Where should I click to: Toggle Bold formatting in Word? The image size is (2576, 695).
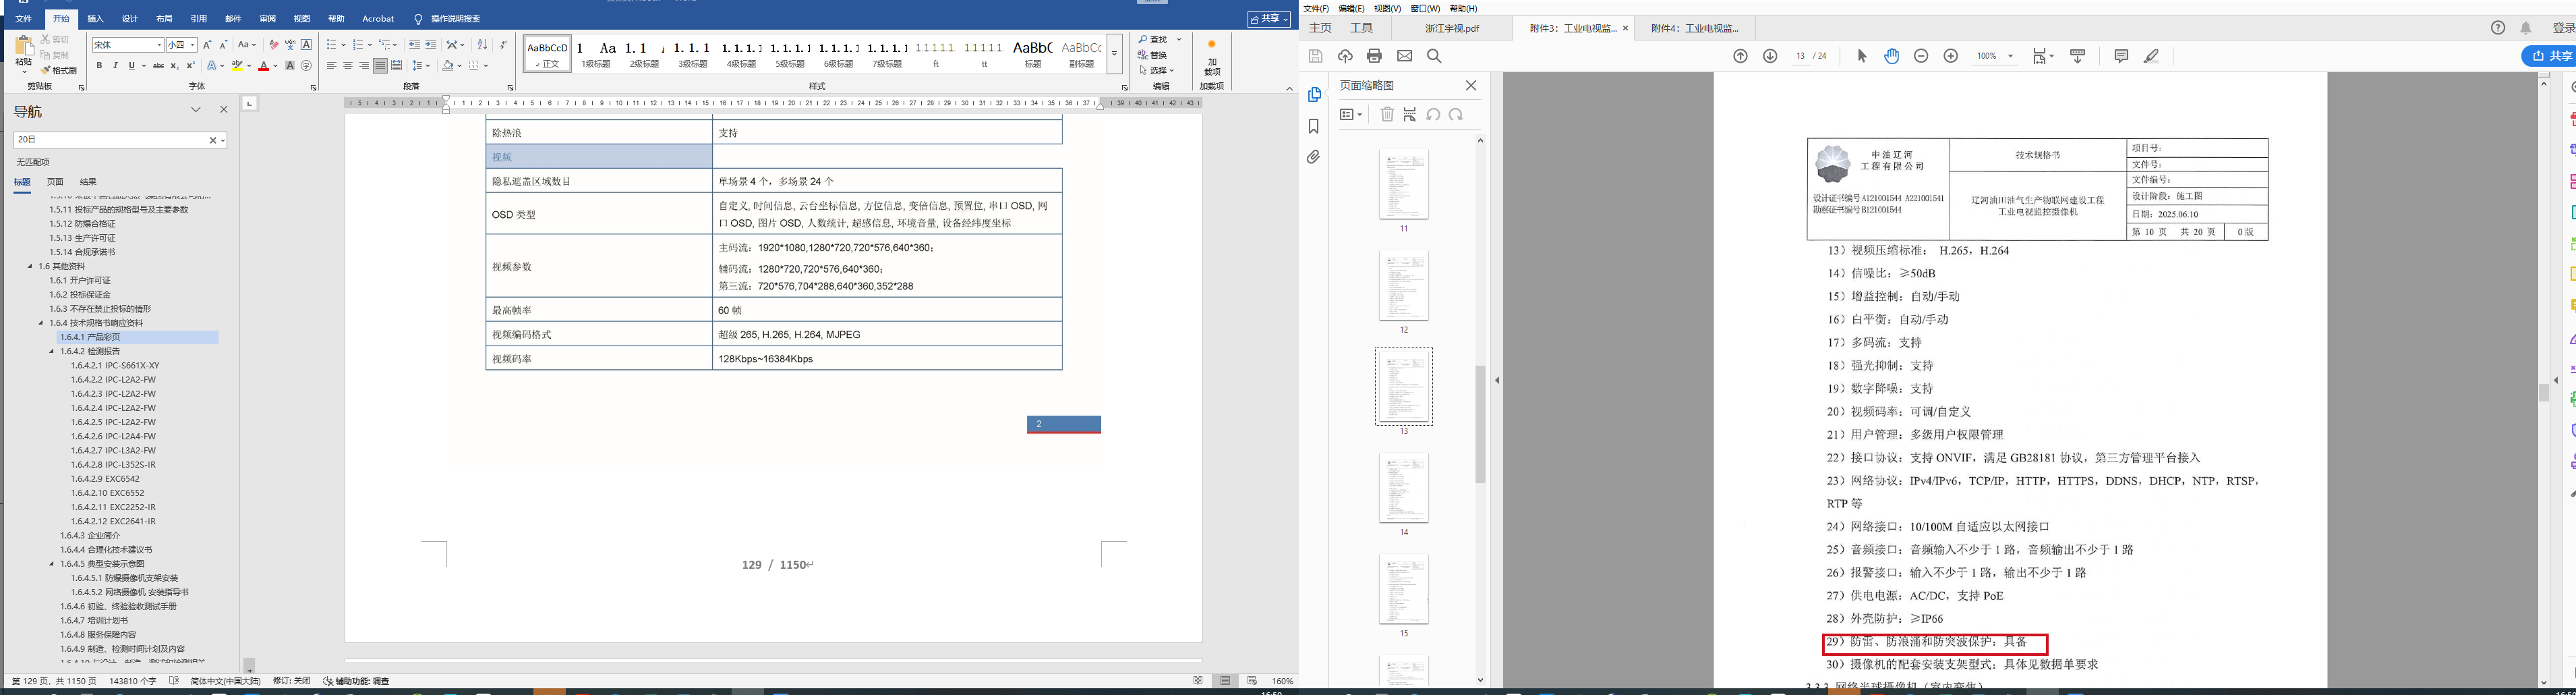pyautogui.click(x=99, y=66)
